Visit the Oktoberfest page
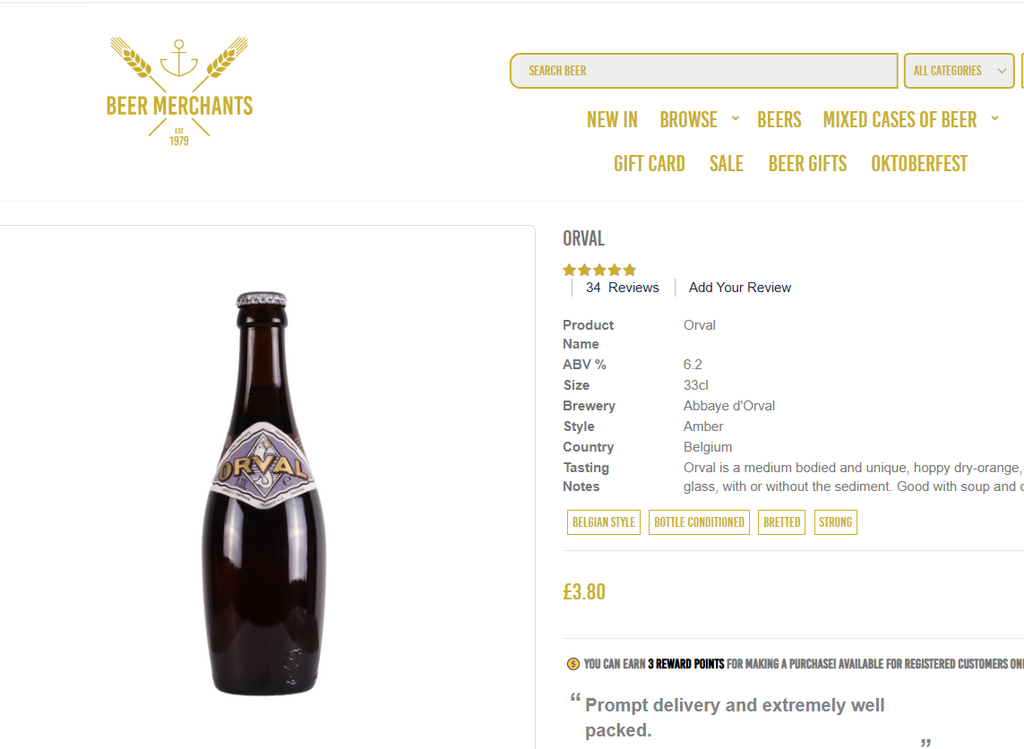The width and height of the screenshot is (1024, 749). point(919,164)
